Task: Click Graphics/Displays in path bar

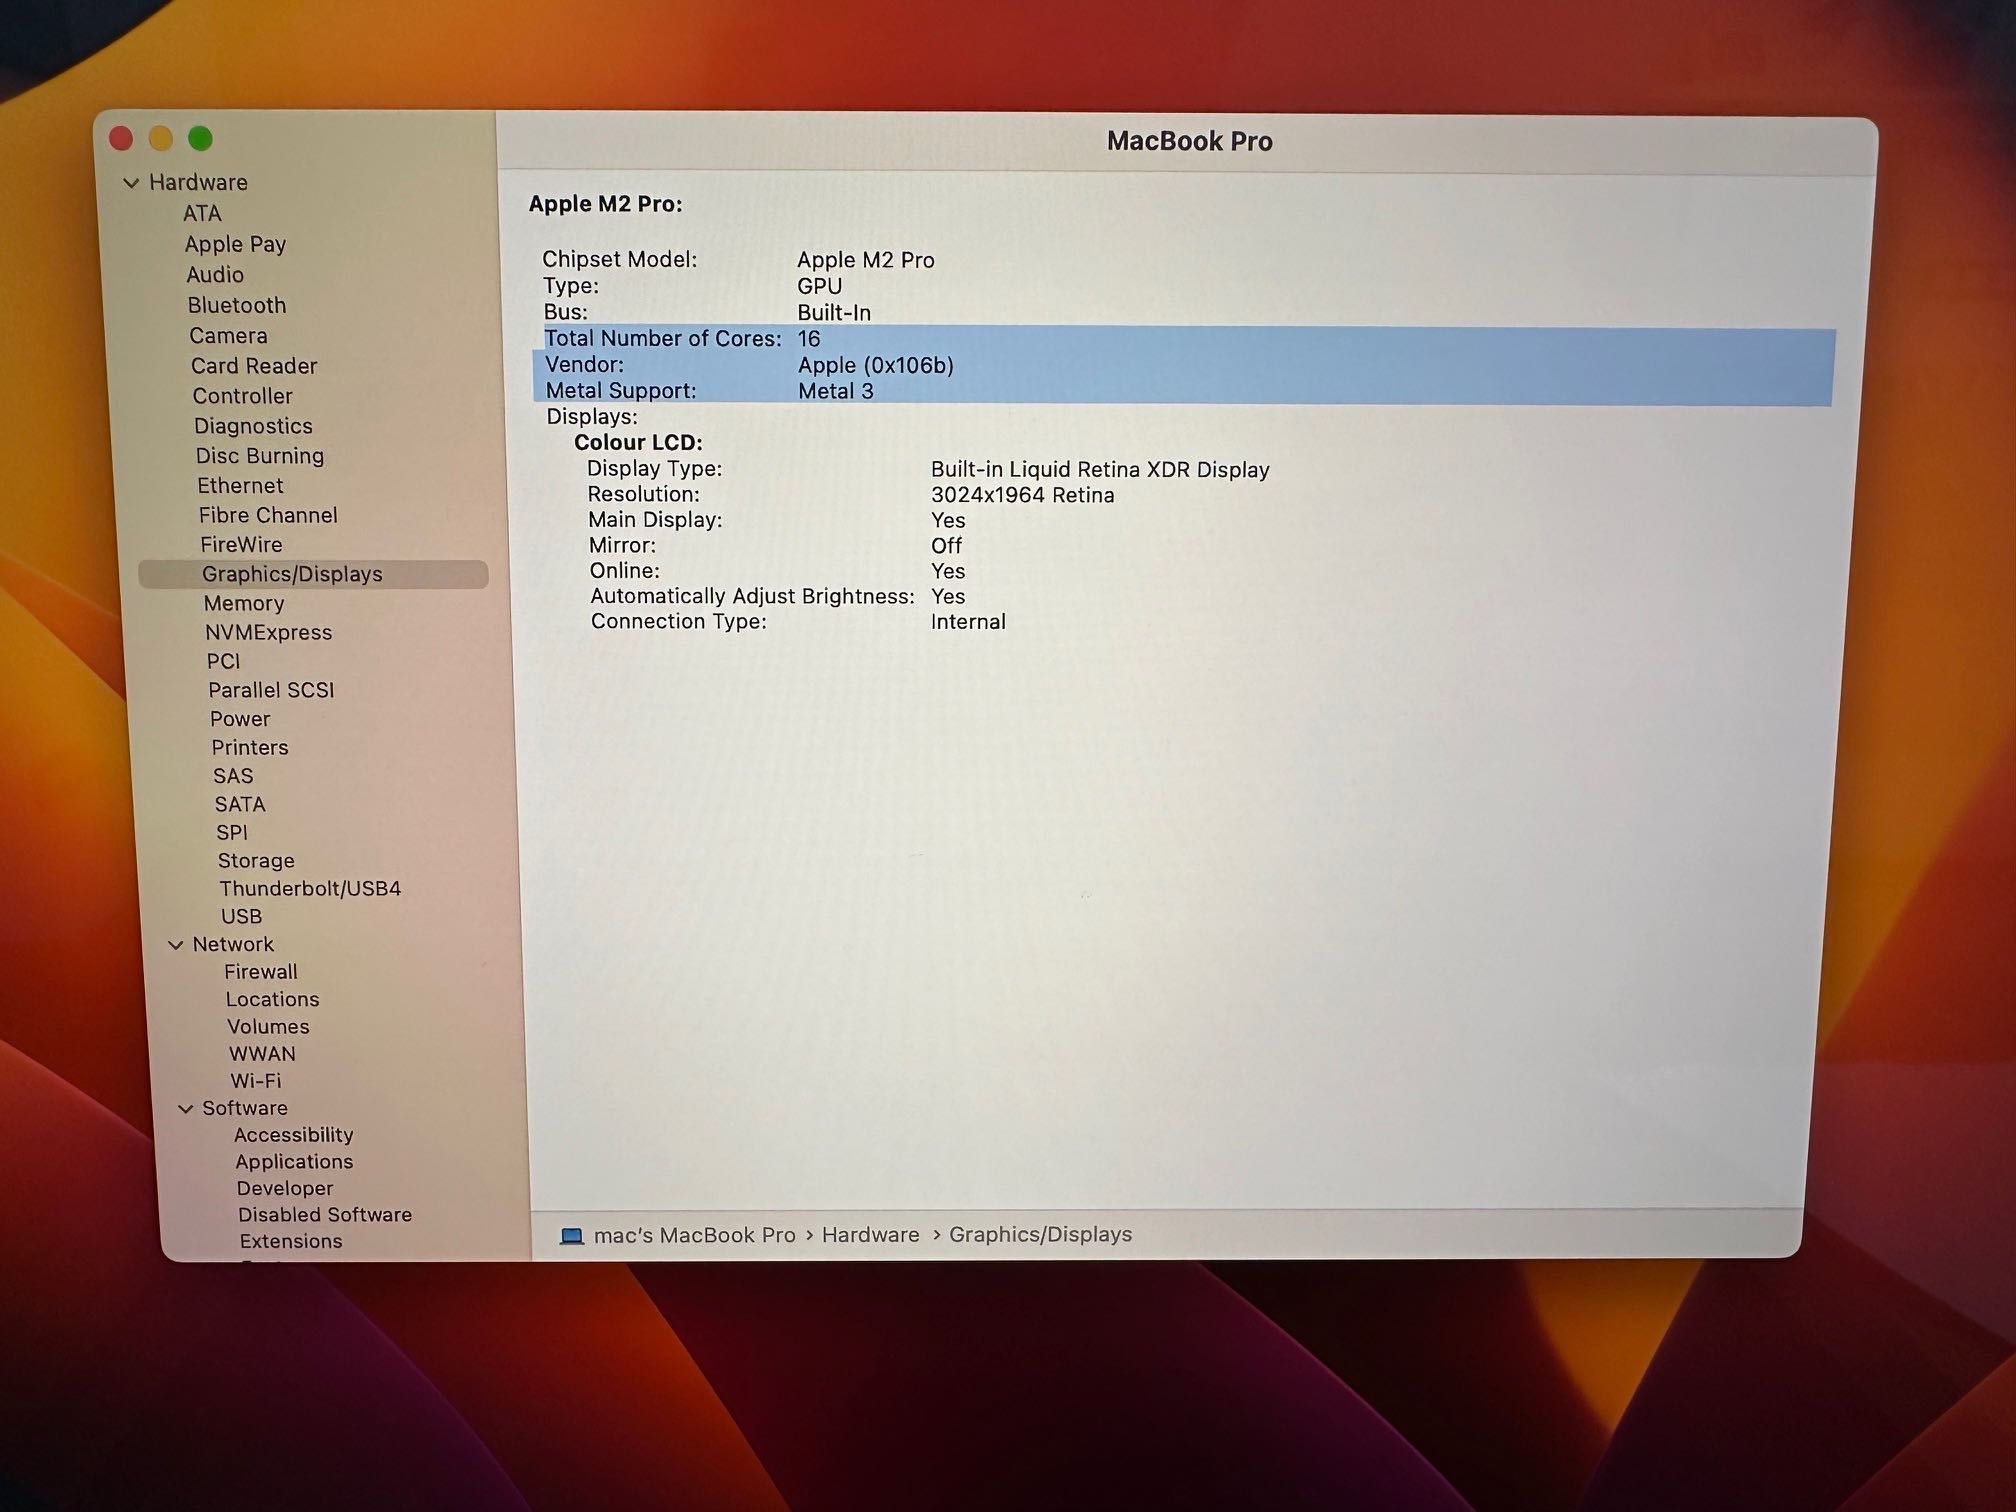Action: coord(1040,1235)
